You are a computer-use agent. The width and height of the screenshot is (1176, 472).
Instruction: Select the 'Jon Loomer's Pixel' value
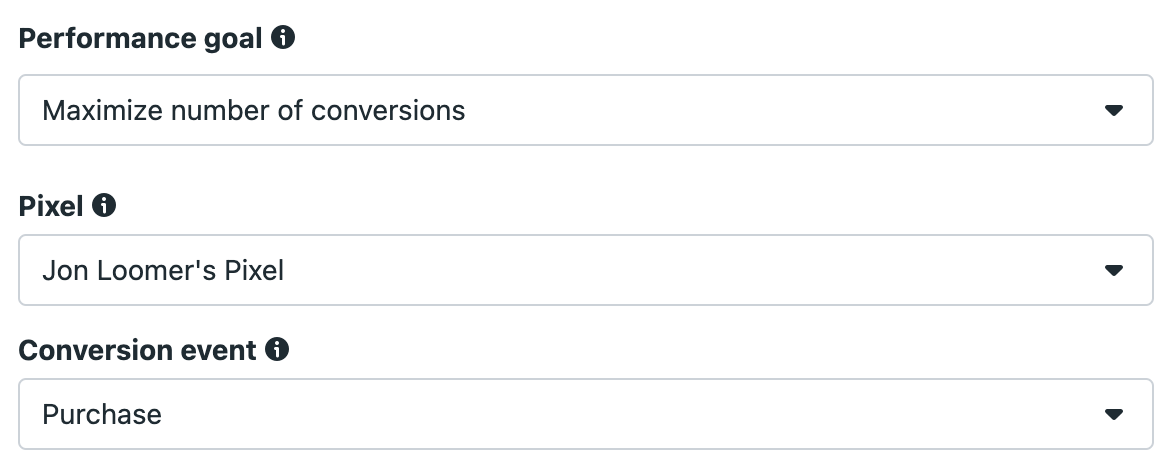click(x=163, y=270)
